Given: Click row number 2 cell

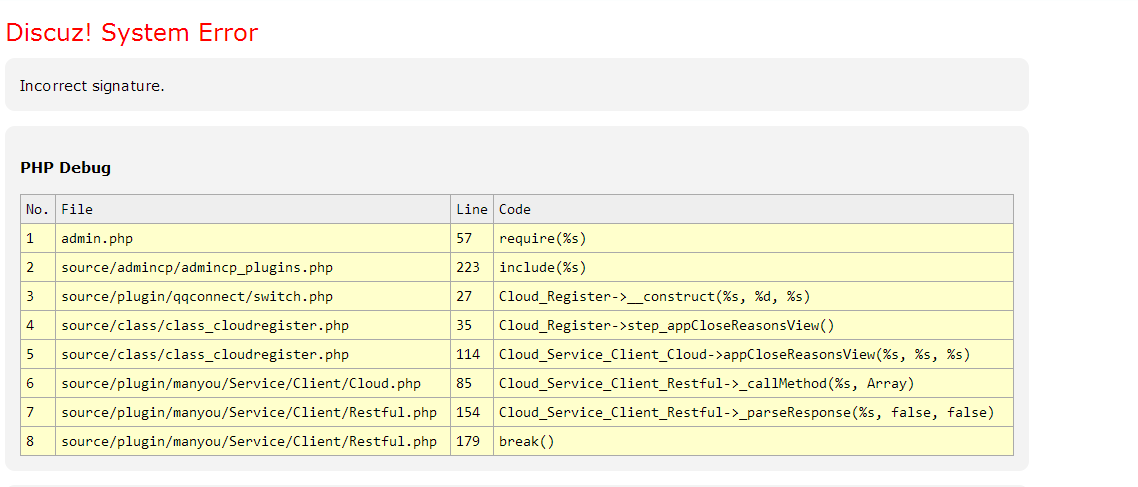Looking at the screenshot, I should click(x=38, y=267).
